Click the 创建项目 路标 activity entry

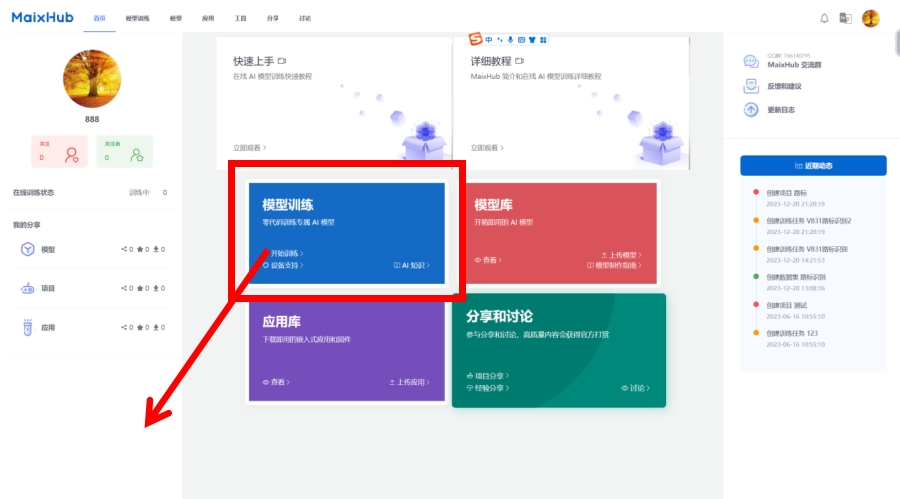point(786,193)
